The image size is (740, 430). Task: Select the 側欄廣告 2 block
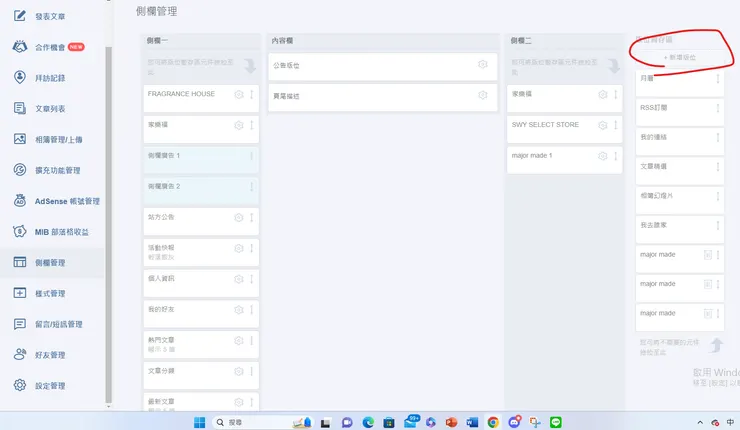tap(201, 190)
